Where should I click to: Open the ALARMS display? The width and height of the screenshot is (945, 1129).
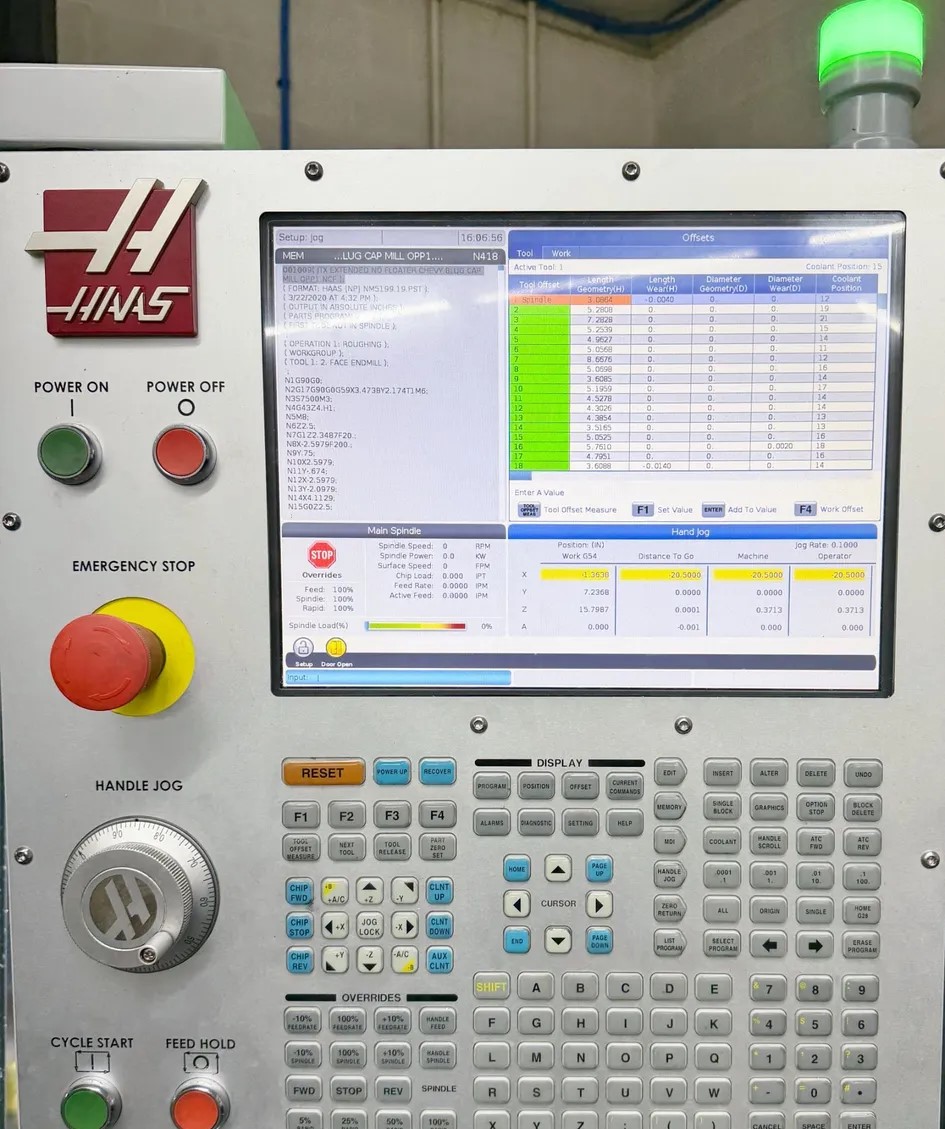coord(492,822)
